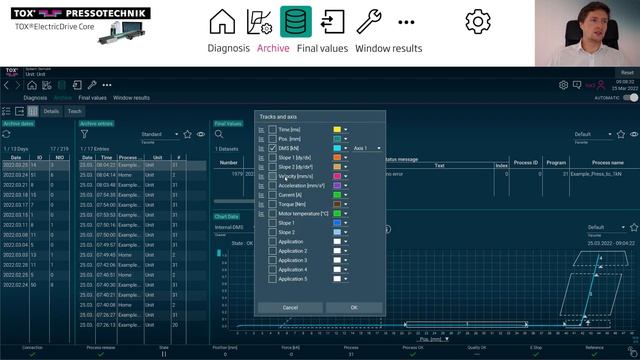
Task: Open the Final Values Default favorite dropdown
Action: (593, 134)
